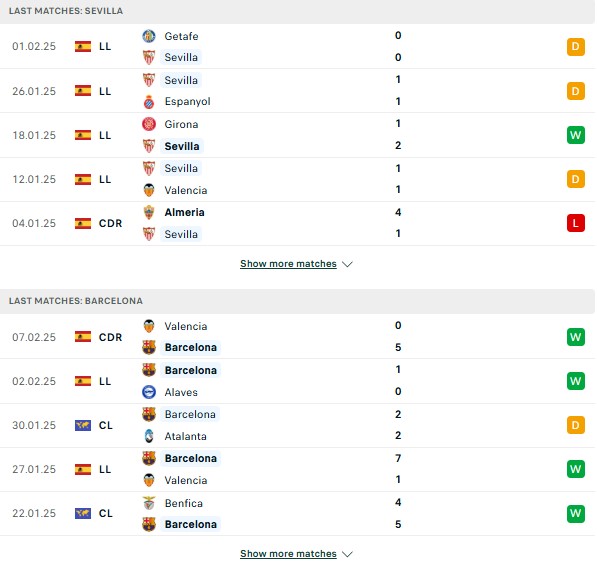
Task: Expand Show more matches under Sevilla
Action: (x=288, y=264)
